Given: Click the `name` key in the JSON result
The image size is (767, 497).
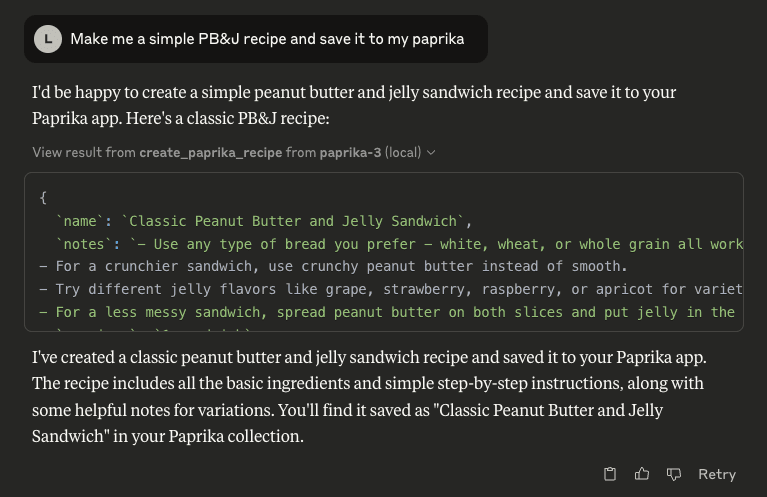Looking at the screenshot, I should point(80,221).
